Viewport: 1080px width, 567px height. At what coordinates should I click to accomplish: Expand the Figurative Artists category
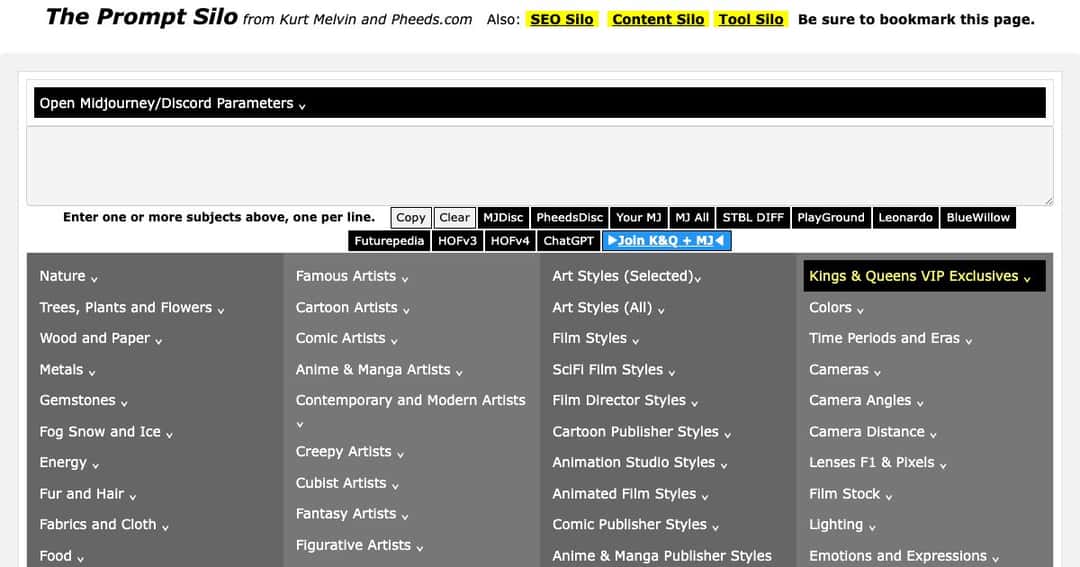360,545
